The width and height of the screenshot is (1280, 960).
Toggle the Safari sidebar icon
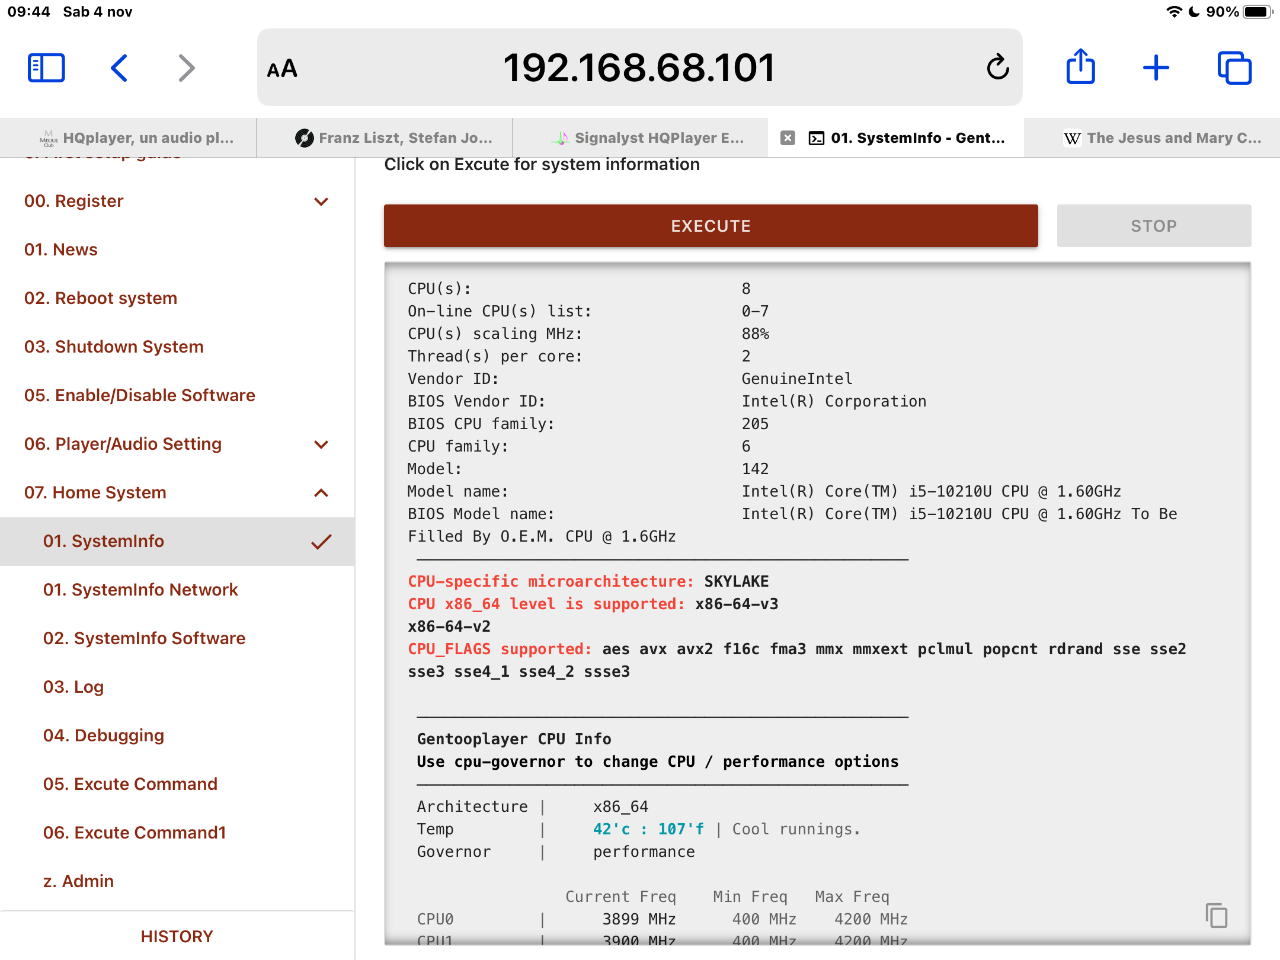[x=46, y=68]
